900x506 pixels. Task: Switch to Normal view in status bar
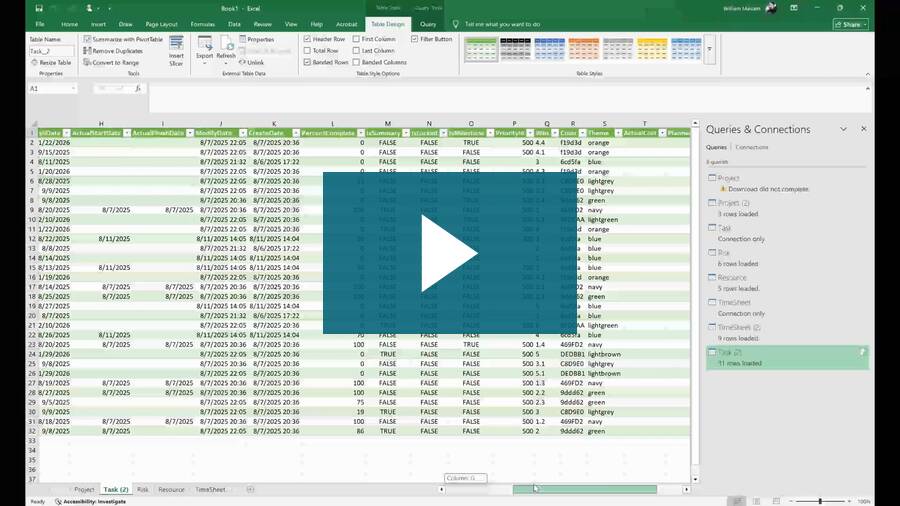[x=738, y=501]
